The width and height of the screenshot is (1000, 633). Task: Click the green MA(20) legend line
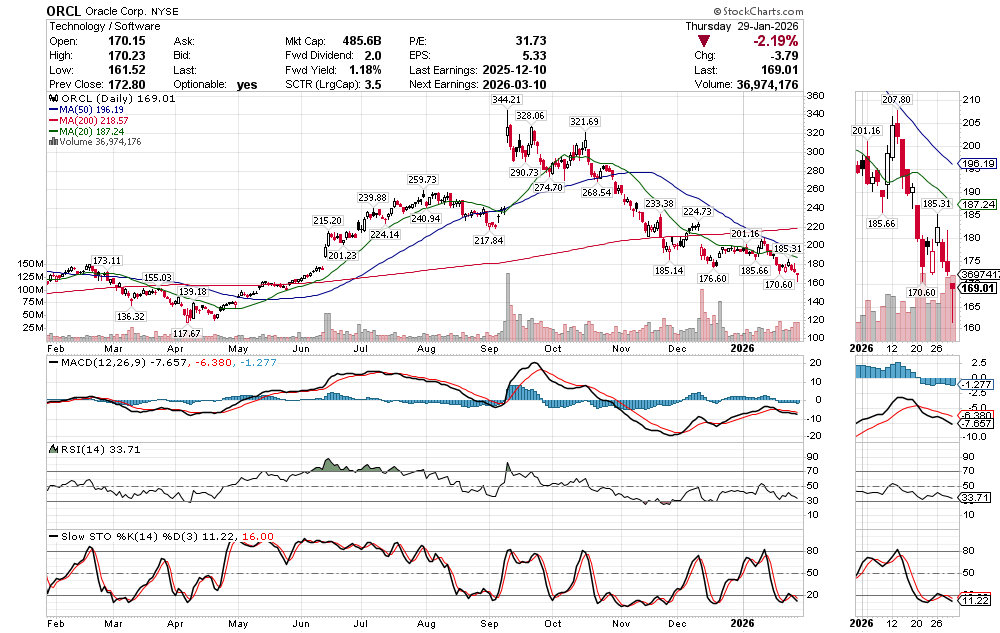click(x=53, y=131)
